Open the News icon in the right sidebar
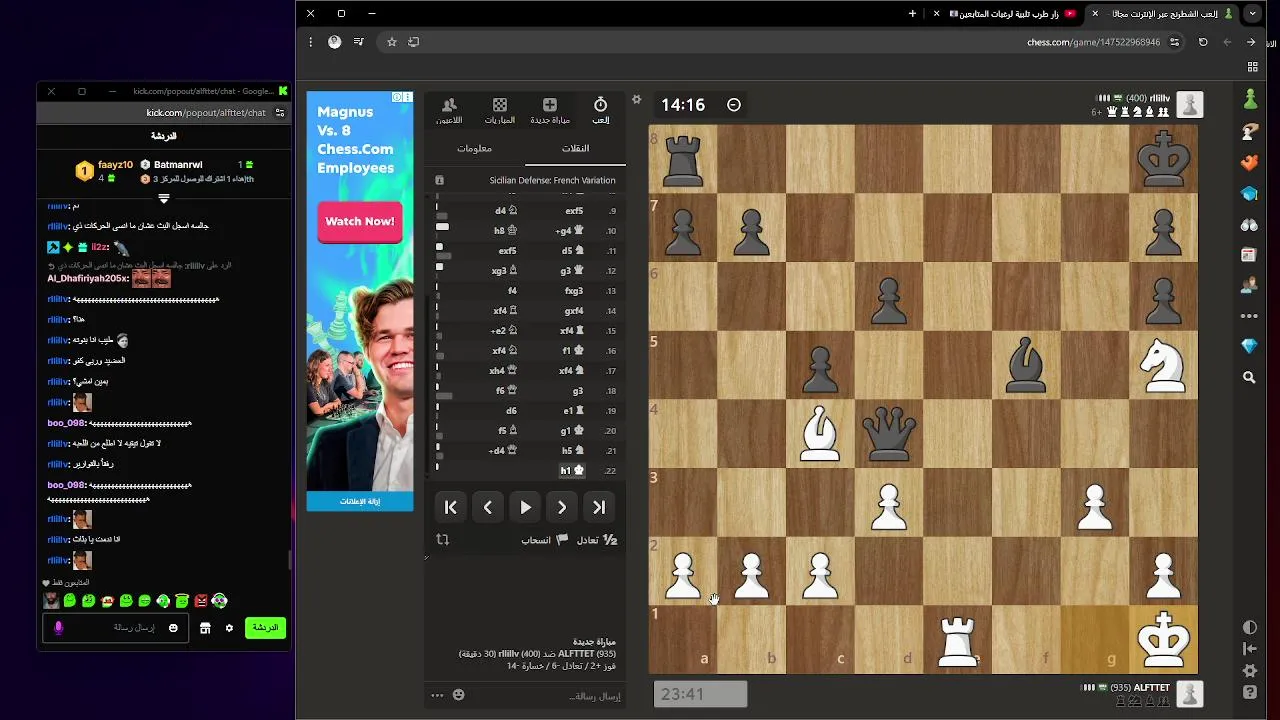This screenshot has height=720, width=1280. (1250, 255)
